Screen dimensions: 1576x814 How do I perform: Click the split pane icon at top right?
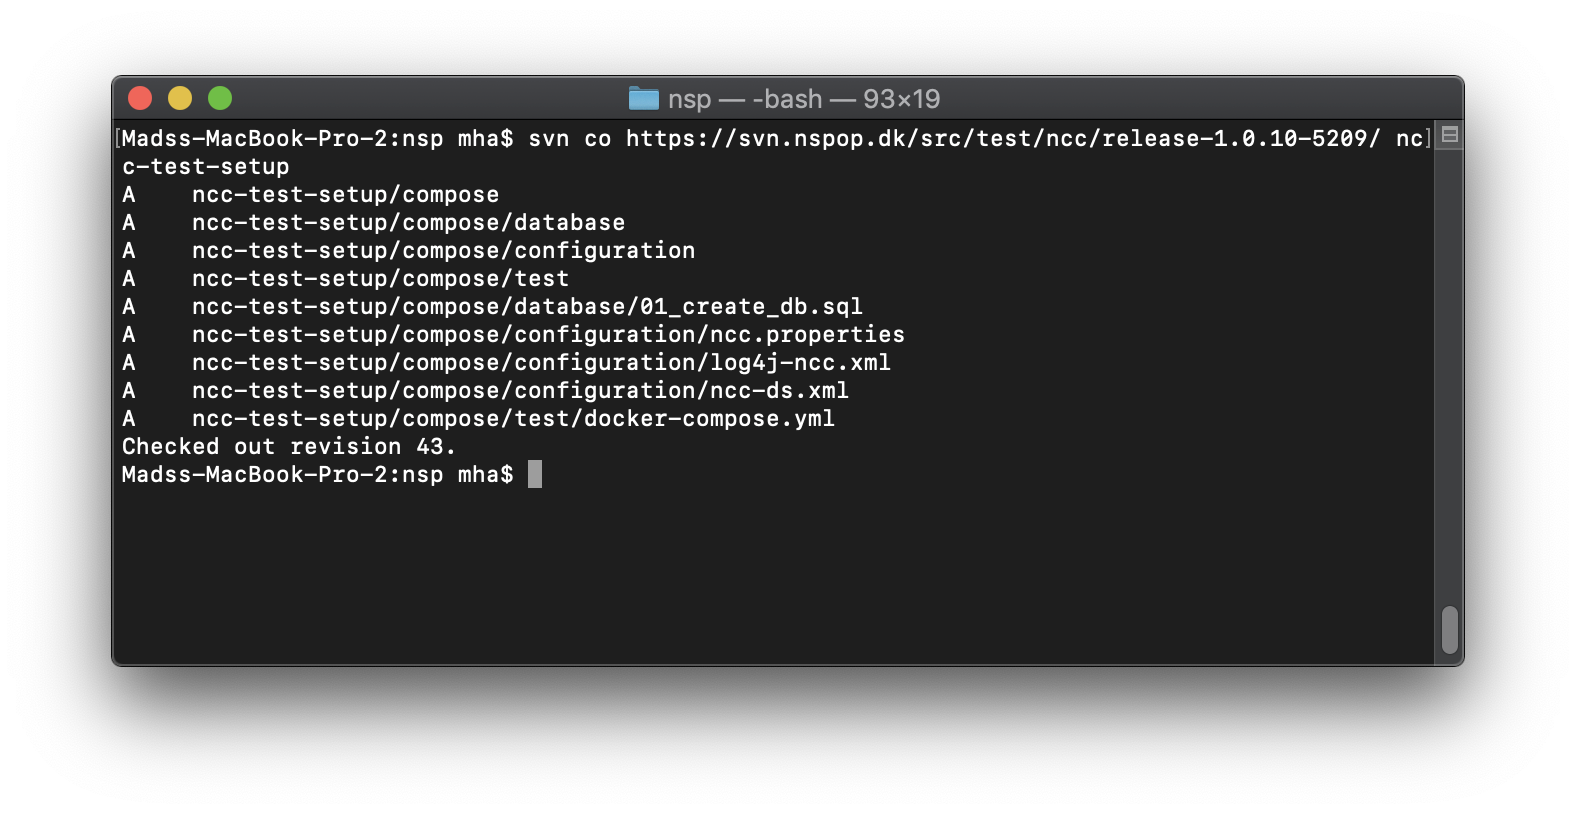tap(1450, 135)
